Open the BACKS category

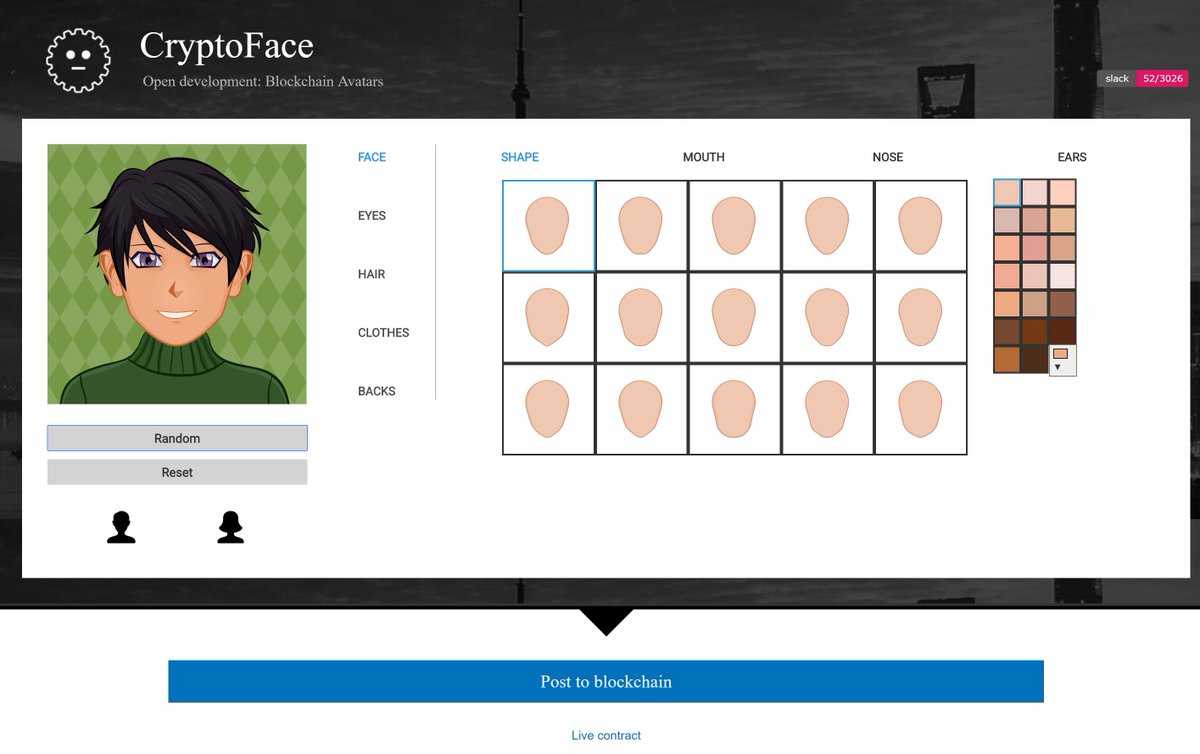pyautogui.click(x=377, y=391)
